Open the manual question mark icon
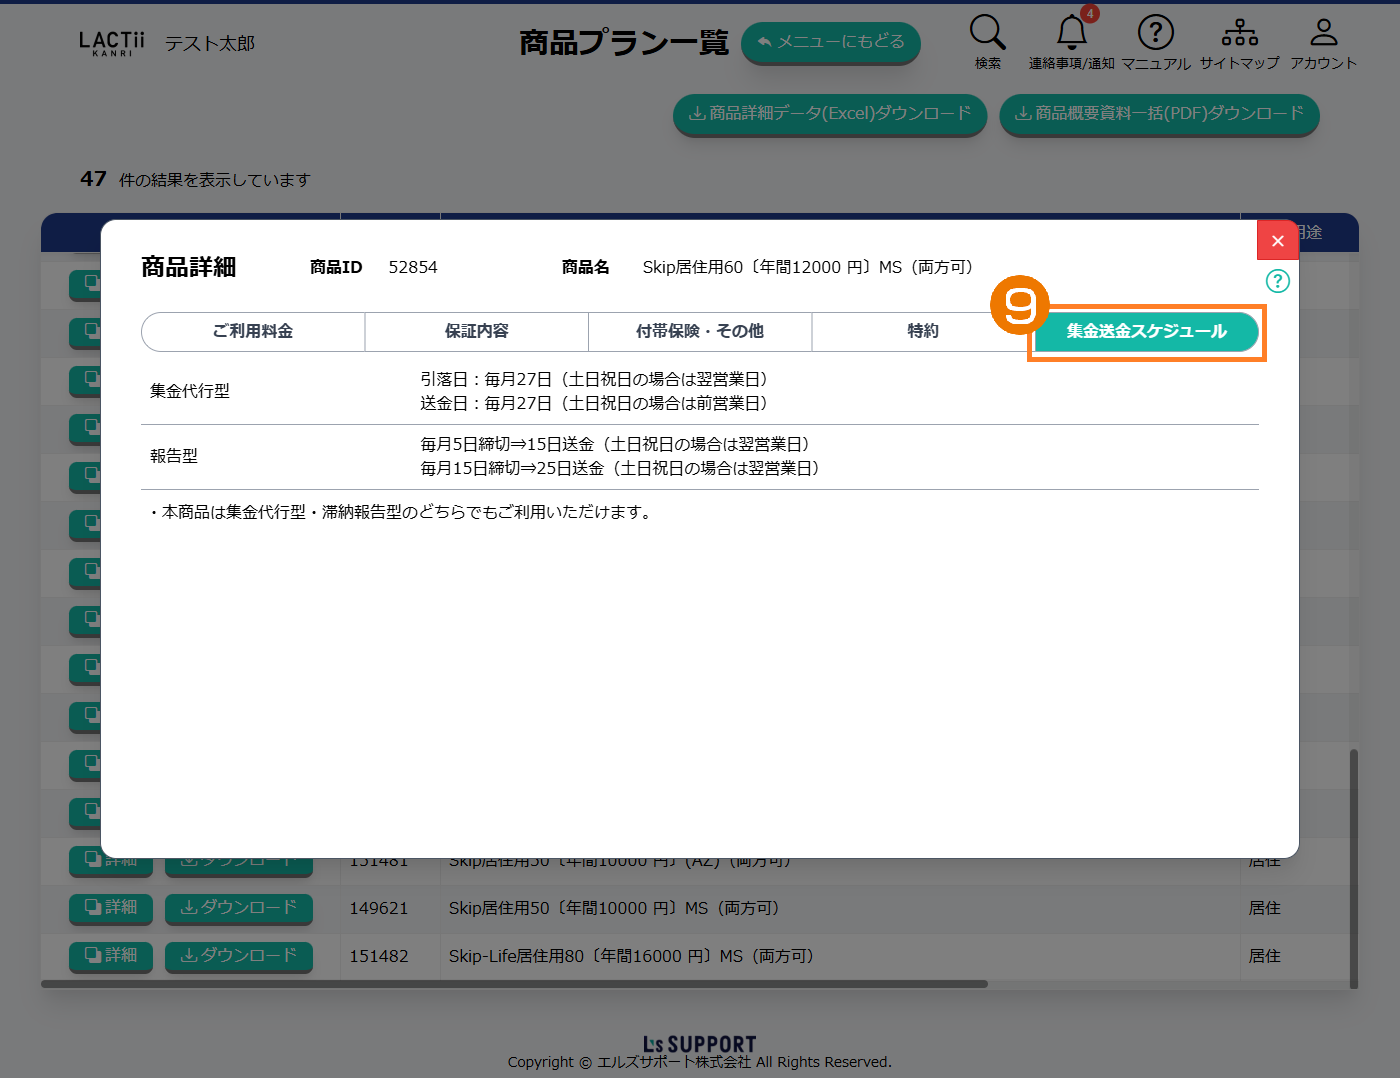This screenshot has width=1400, height=1078. pos(1155,33)
